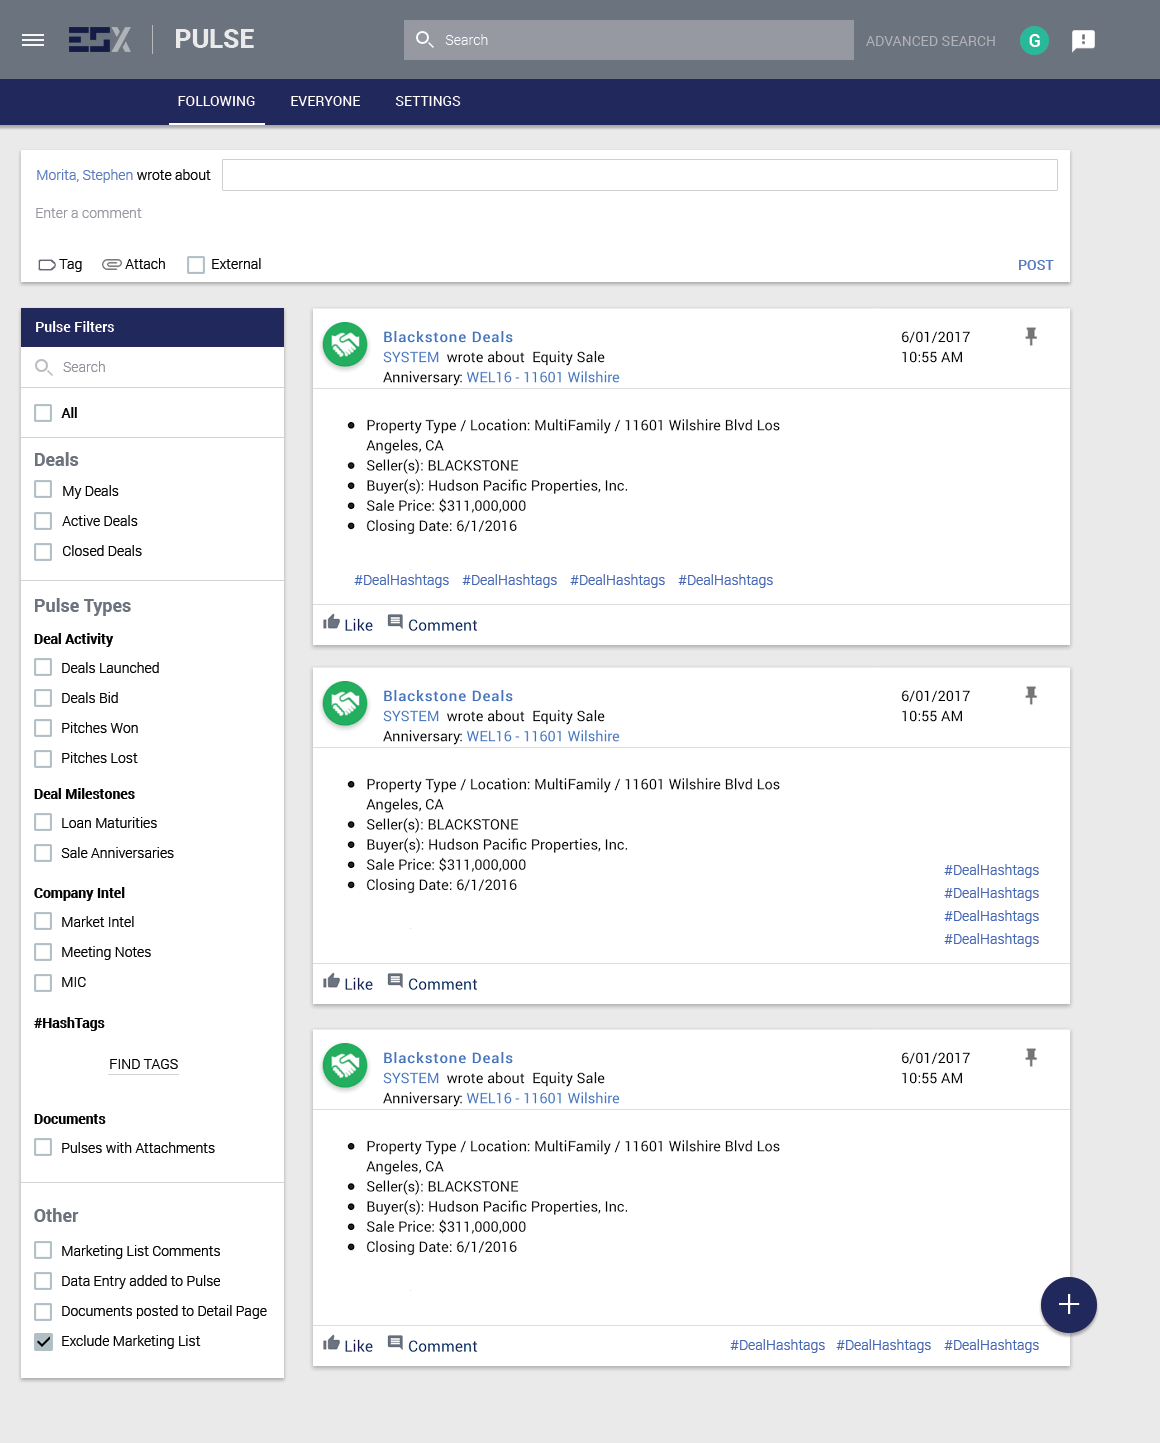Click the handshake avatar of the second pulse card
Viewport: 1160px width, 1443px height.
(345, 703)
